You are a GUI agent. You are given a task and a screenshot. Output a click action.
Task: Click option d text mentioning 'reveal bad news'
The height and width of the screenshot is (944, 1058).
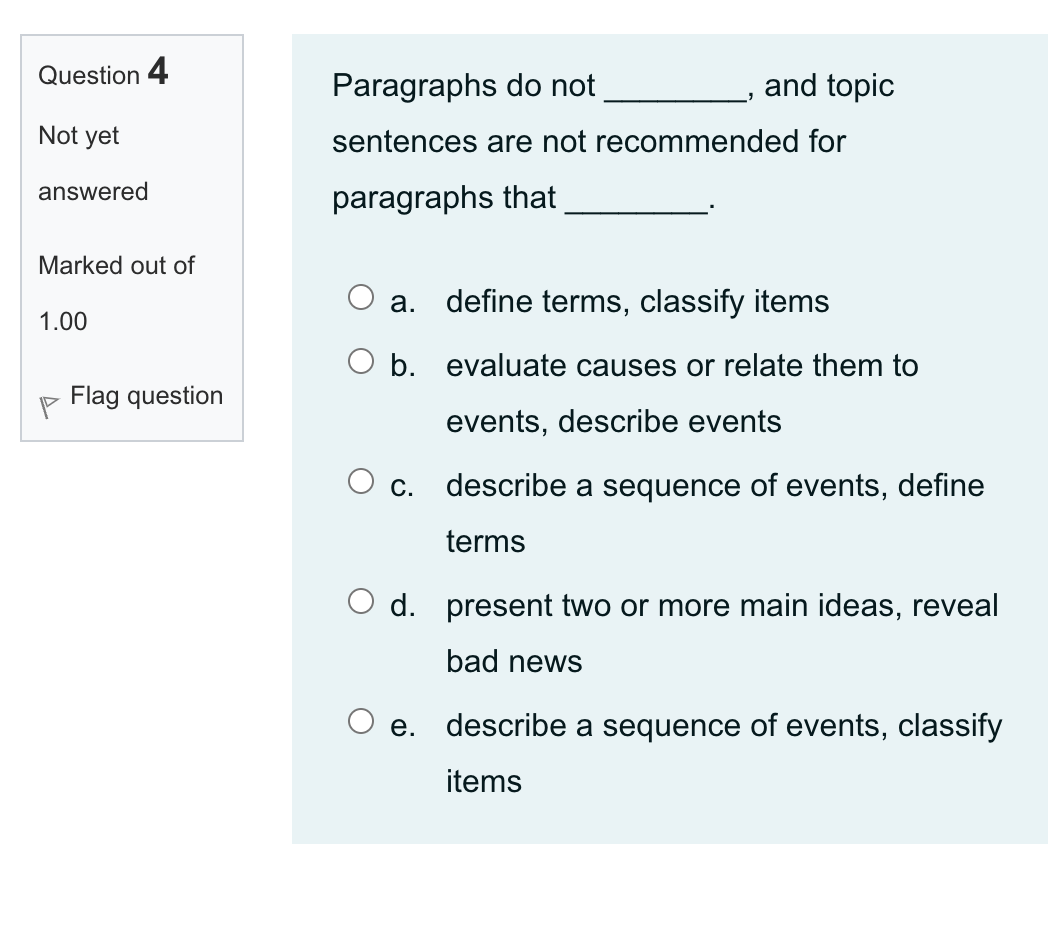pyautogui.click(x=512, y=660)
